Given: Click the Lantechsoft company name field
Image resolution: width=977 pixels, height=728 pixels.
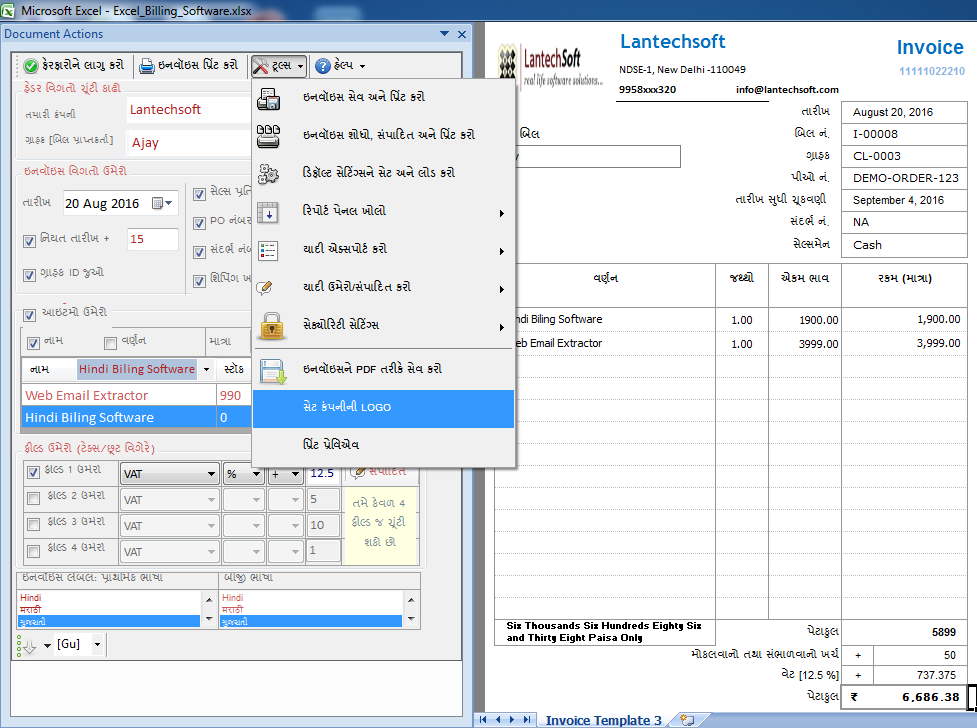Looking at the screenshot, I should pyautogui.click(x=188, y=110).
